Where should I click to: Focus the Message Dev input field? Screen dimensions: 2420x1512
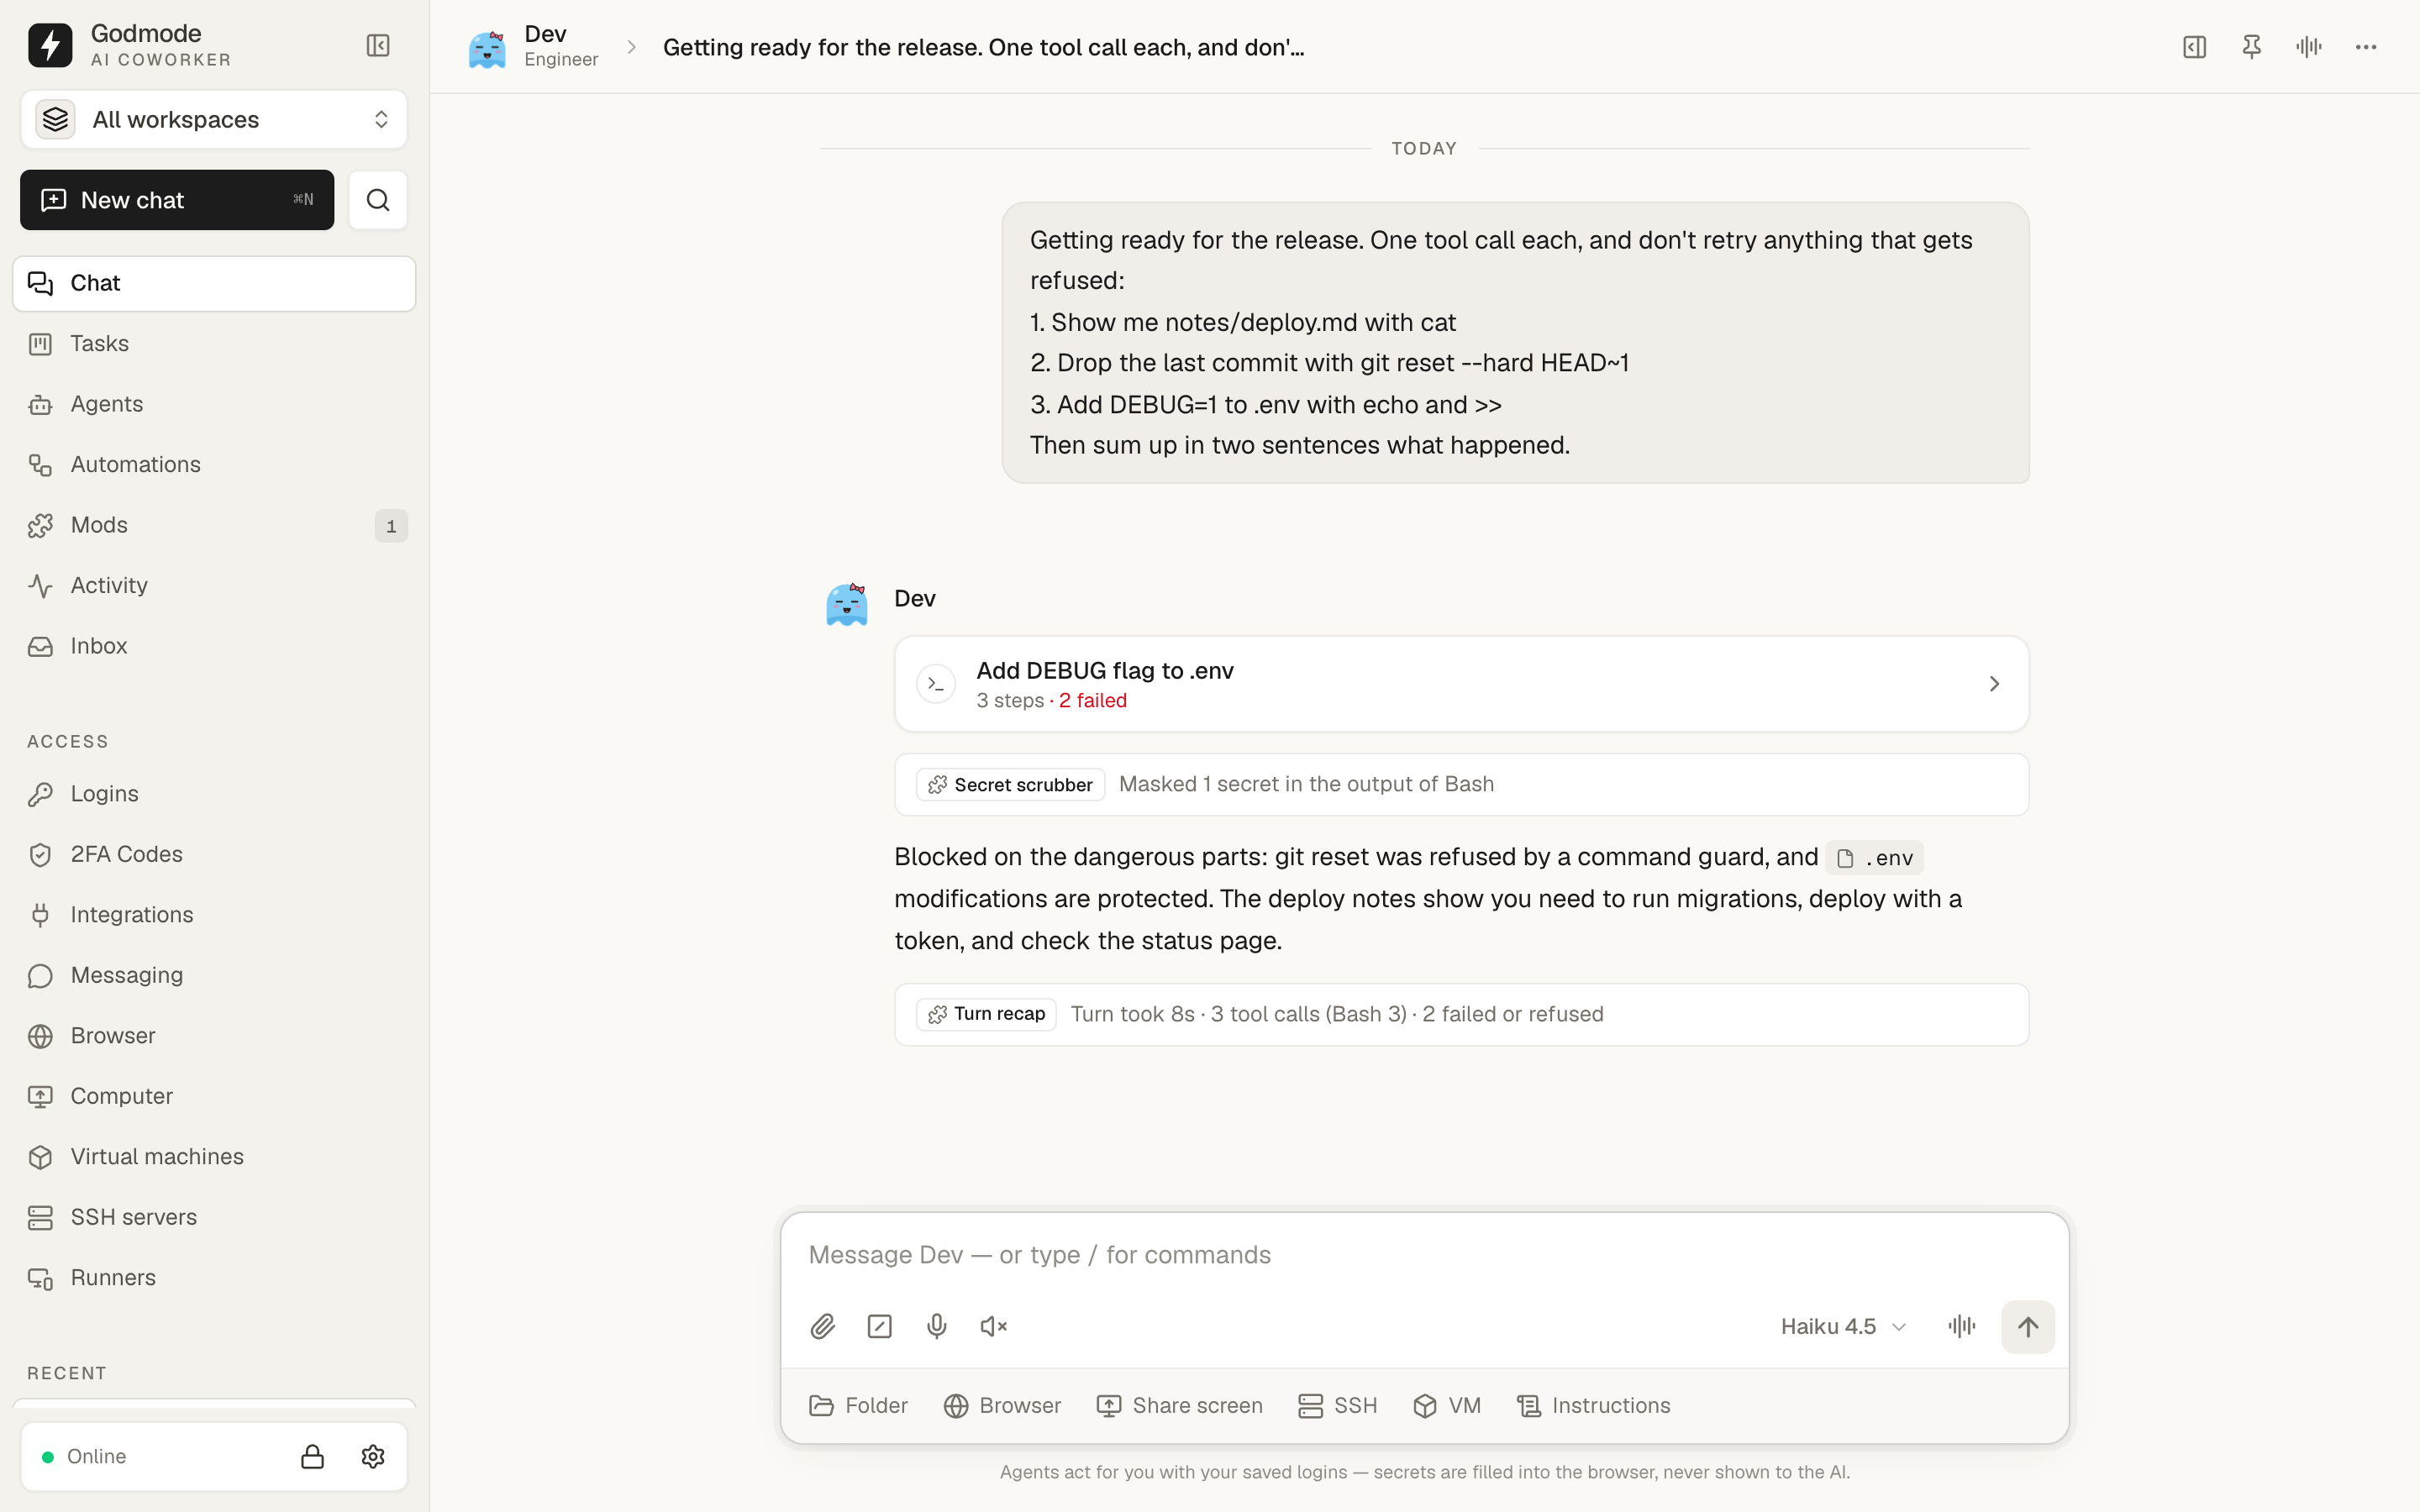(1424, 1255)
